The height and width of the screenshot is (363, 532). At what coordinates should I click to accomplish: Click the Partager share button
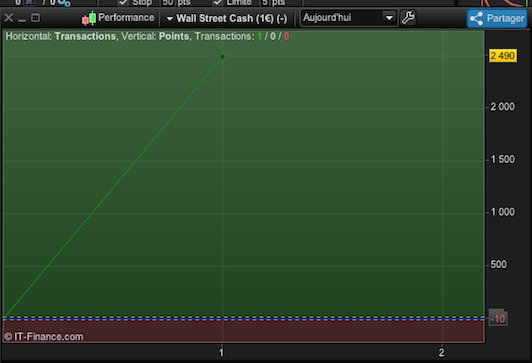click(497, 18)
